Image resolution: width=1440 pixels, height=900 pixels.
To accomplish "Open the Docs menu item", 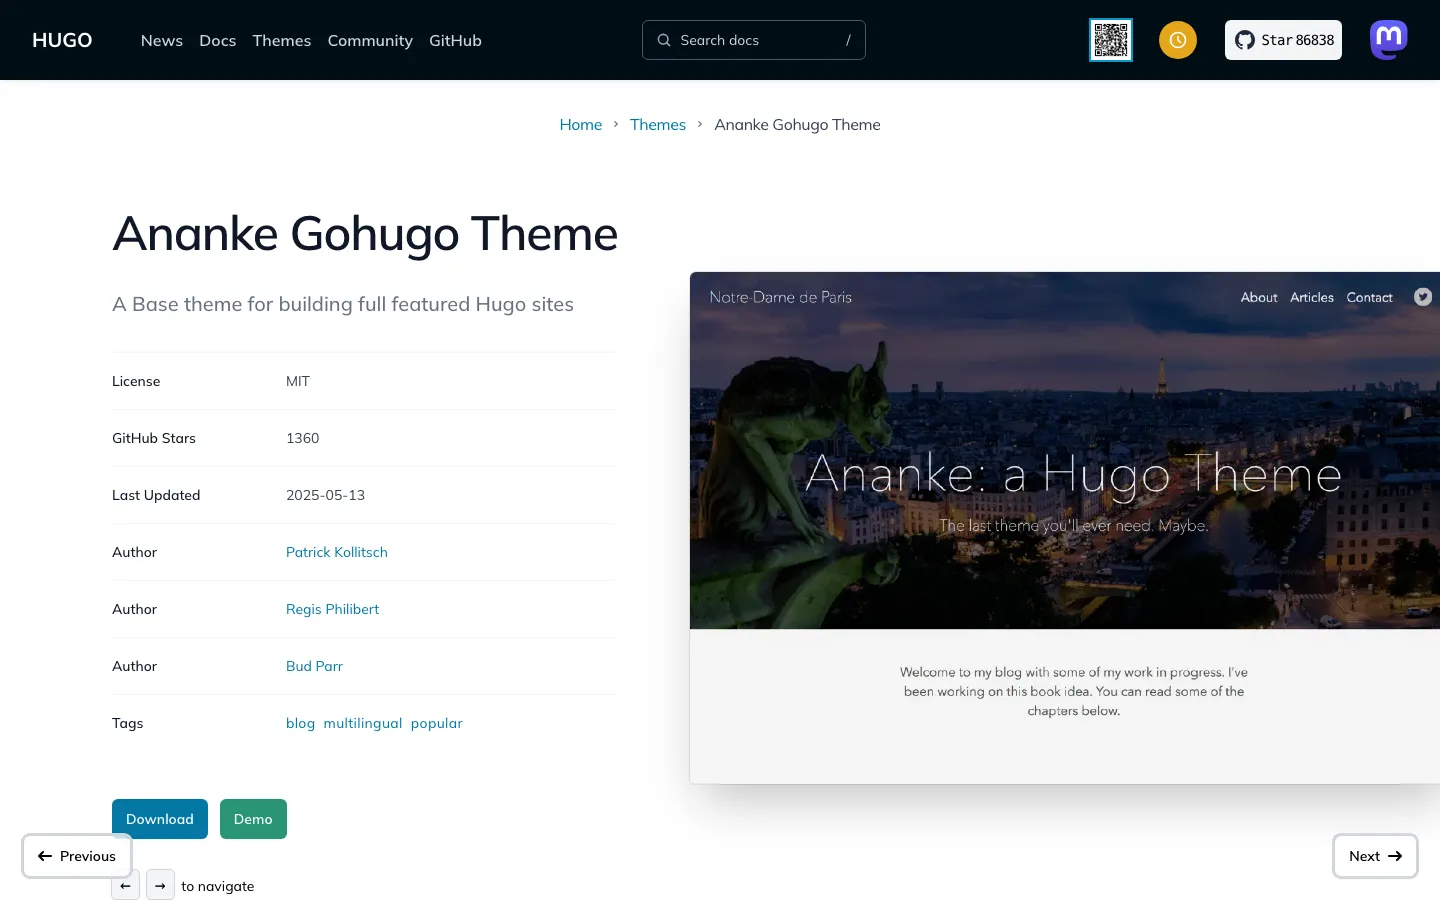I will 218,40.
